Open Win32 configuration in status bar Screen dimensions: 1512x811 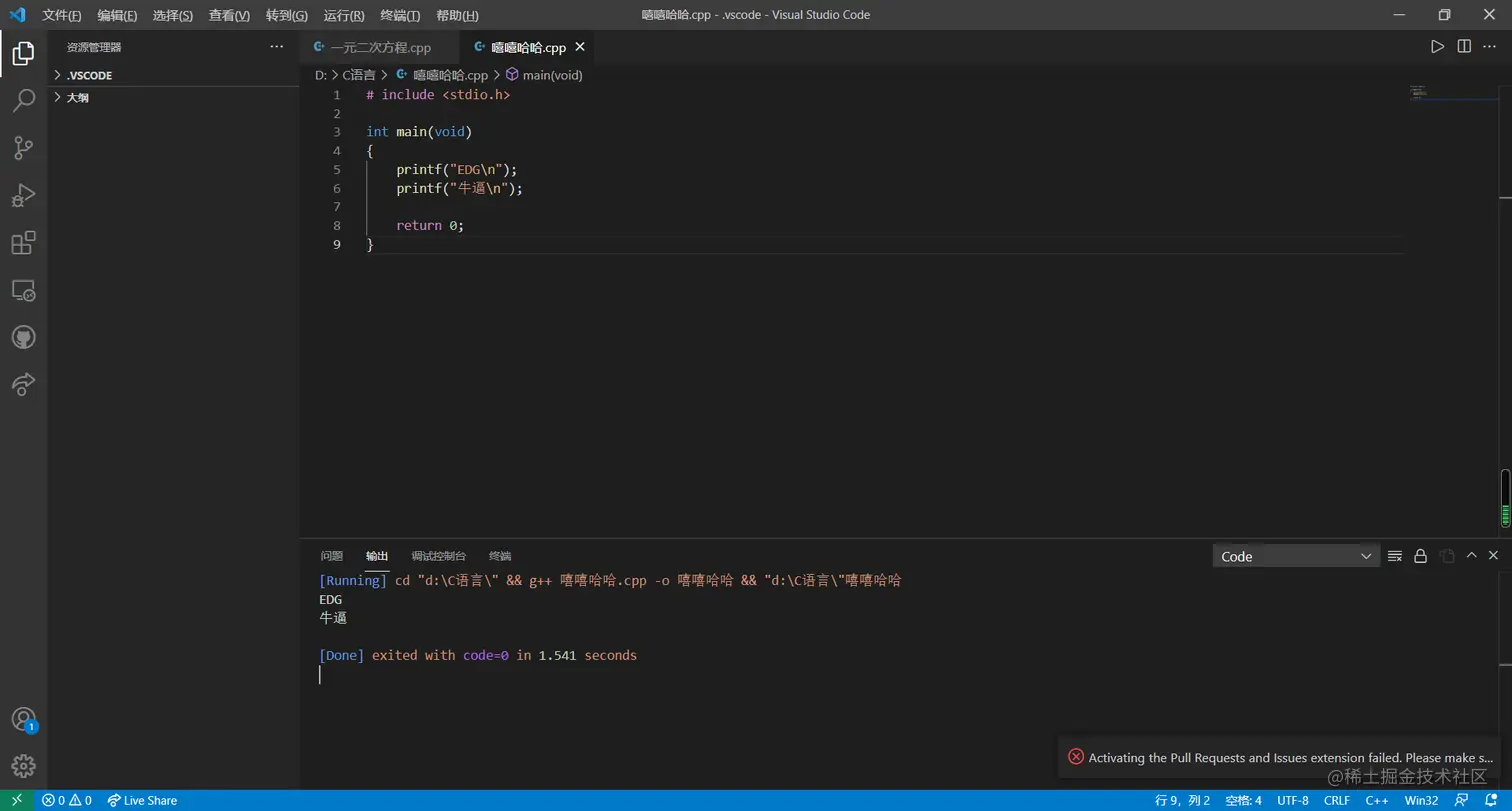[1421, 800]
